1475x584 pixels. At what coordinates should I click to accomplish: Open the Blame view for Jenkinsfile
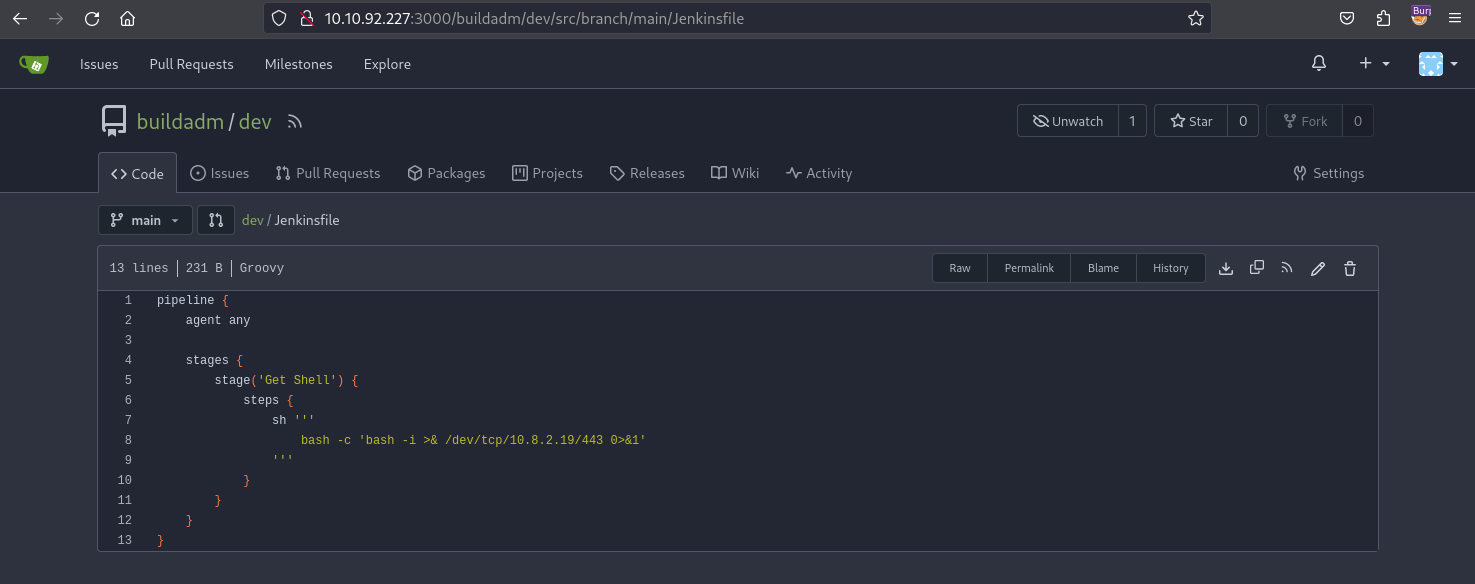[1103, 268]
